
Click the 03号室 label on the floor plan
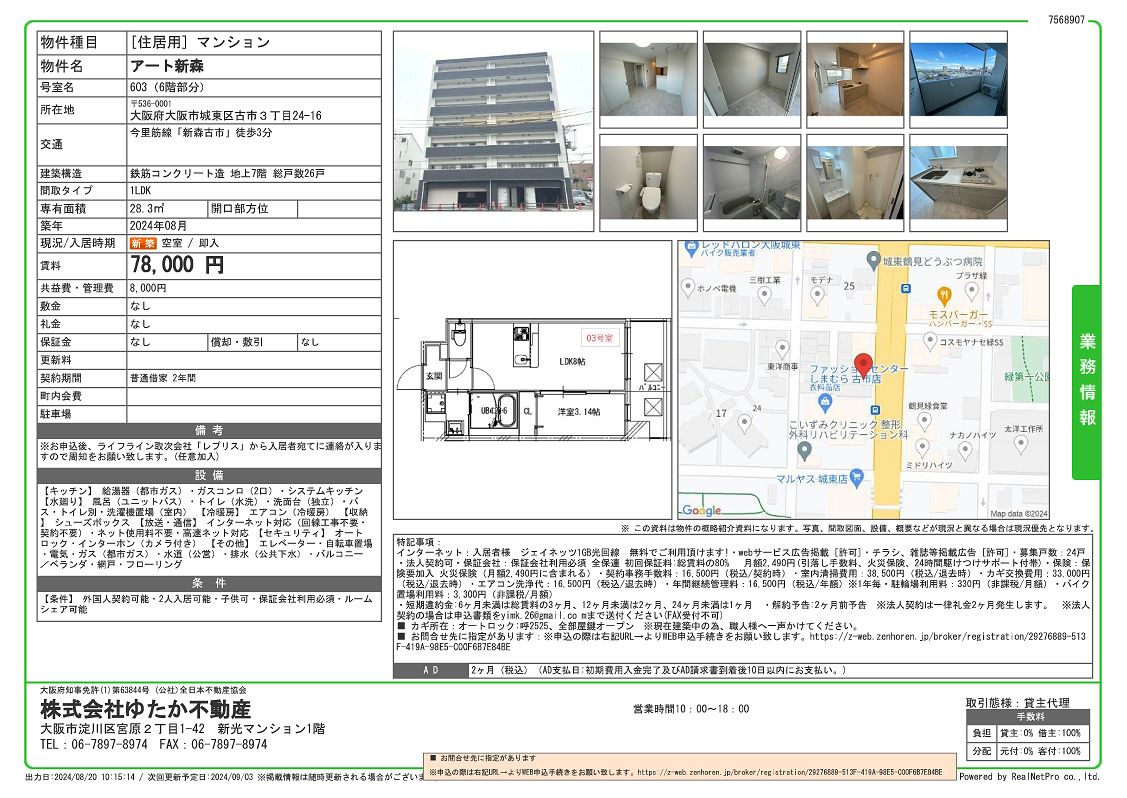click(x=599, y=338)
